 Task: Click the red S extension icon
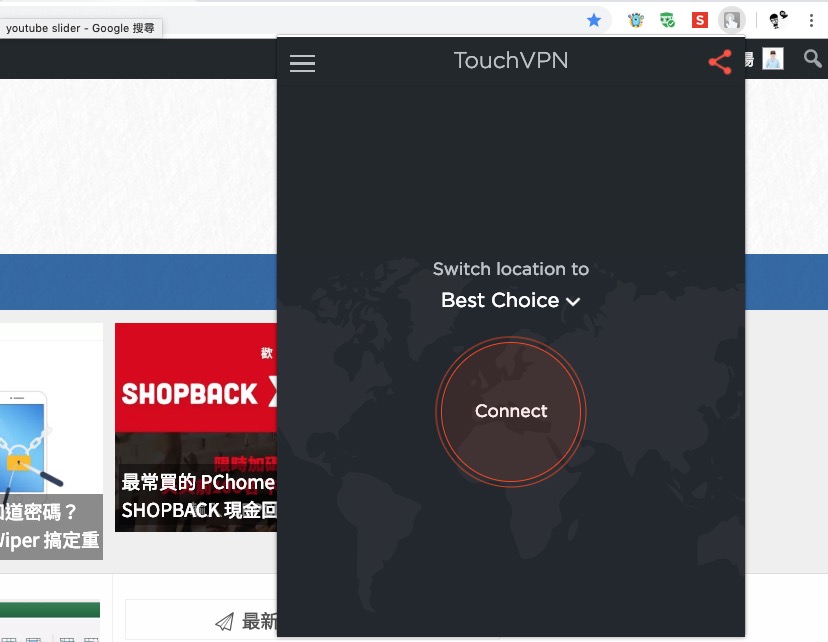700,21
